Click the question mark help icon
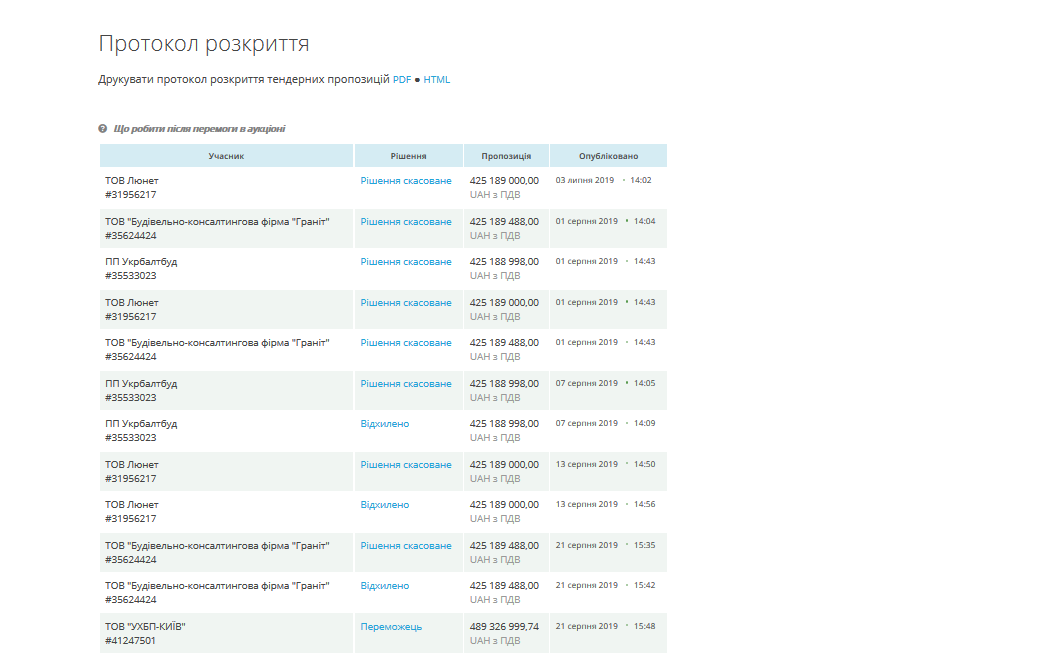This screenshot has height=668, width=1037. point(103,128)
